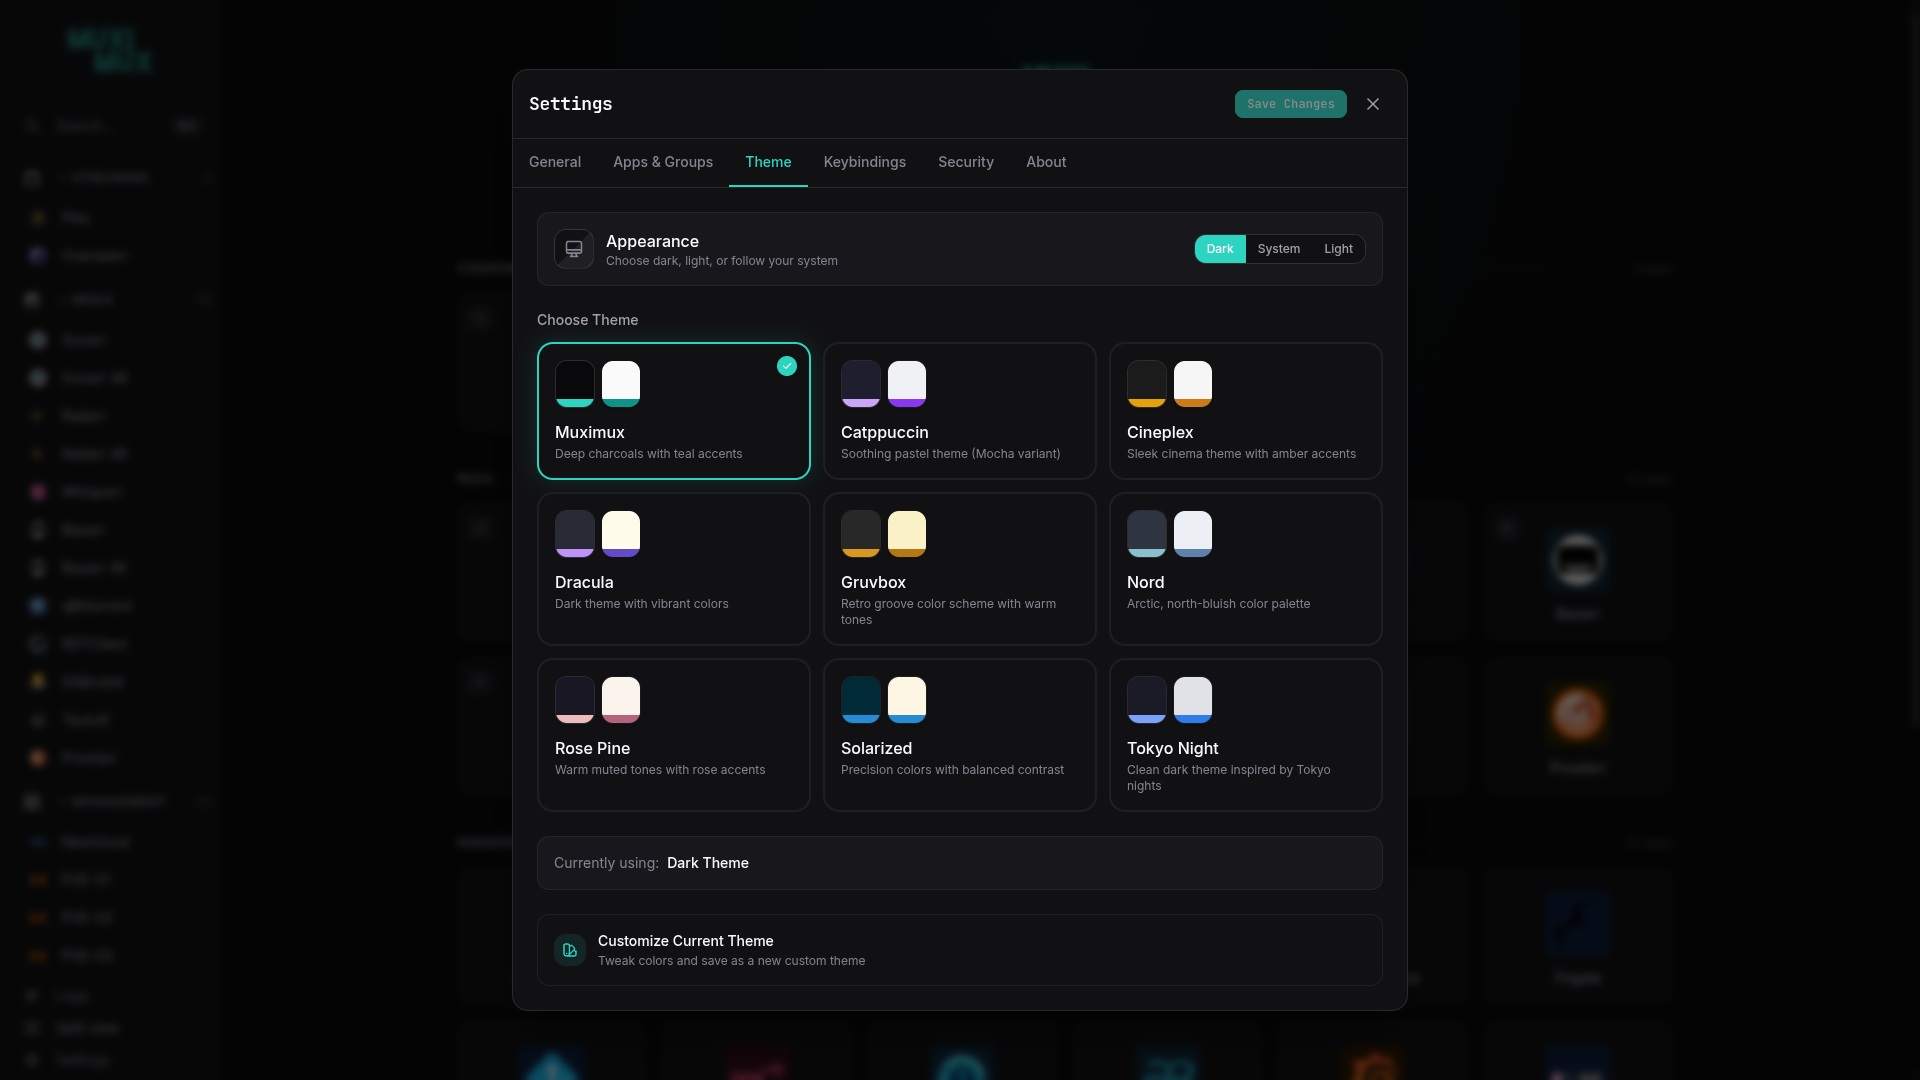Close the Settings dialog with X

click(x=1373, y=104)
